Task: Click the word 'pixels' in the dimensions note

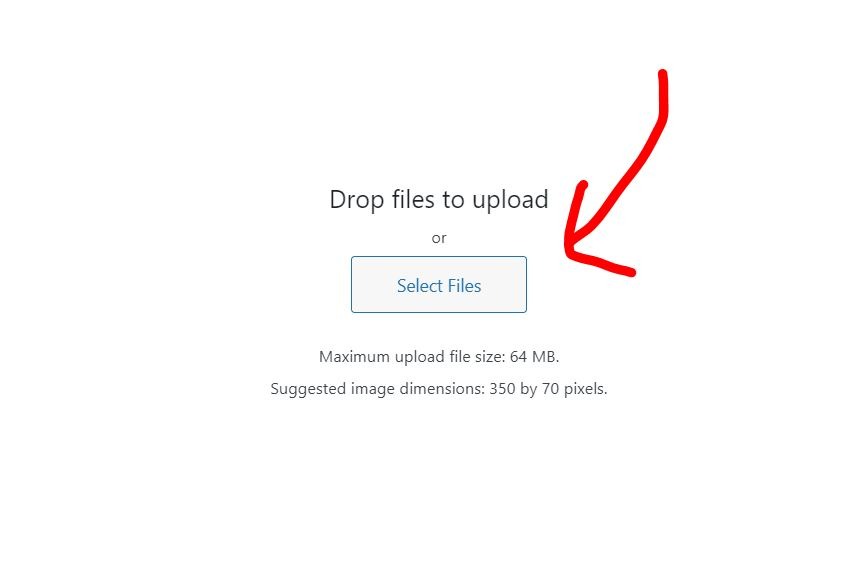Action: (x=585, y=389)
